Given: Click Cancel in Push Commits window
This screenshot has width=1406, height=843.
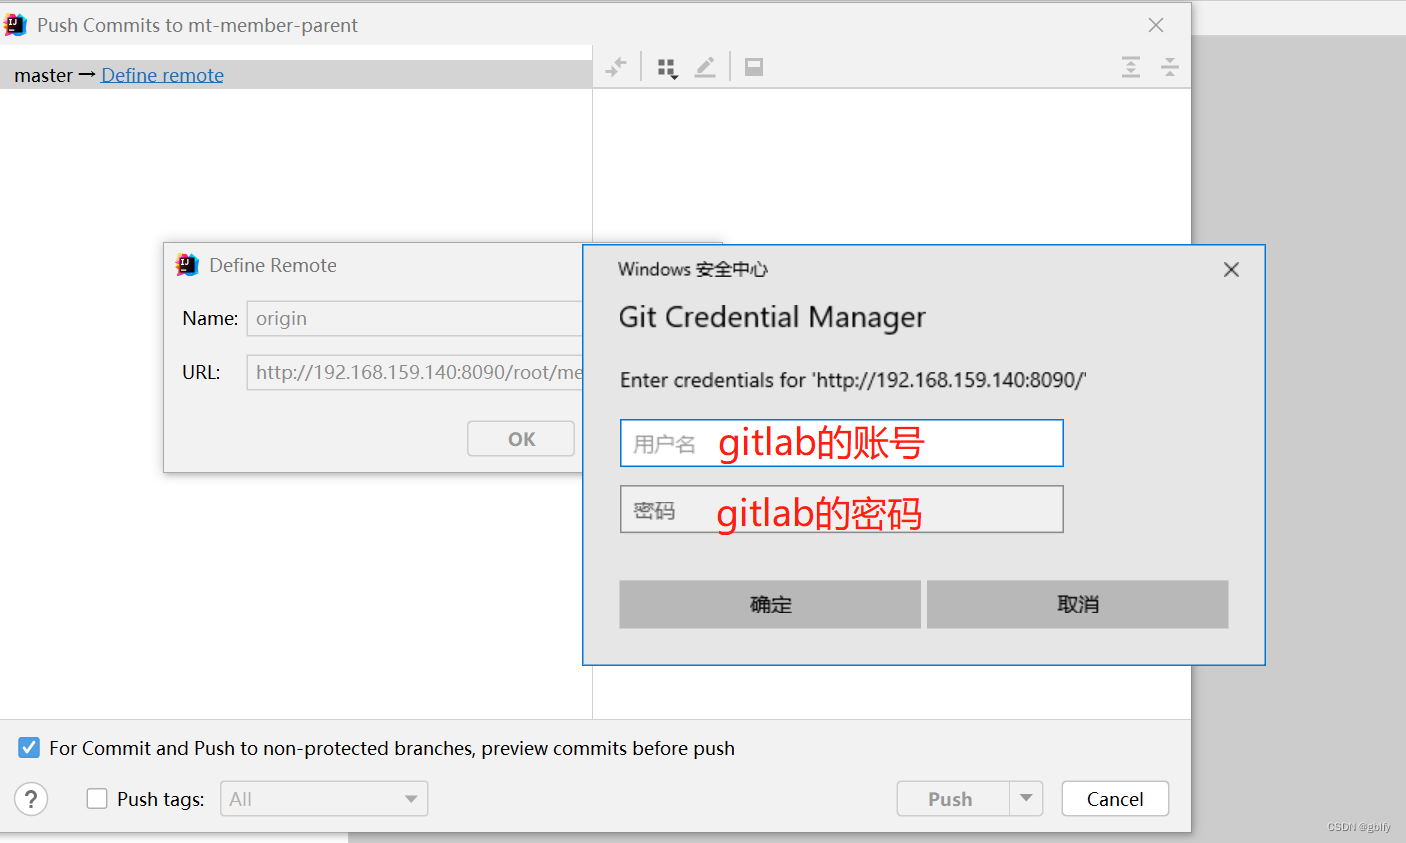Looking at the screenshot, I should pyautogui.click(x=1115, y=799).
